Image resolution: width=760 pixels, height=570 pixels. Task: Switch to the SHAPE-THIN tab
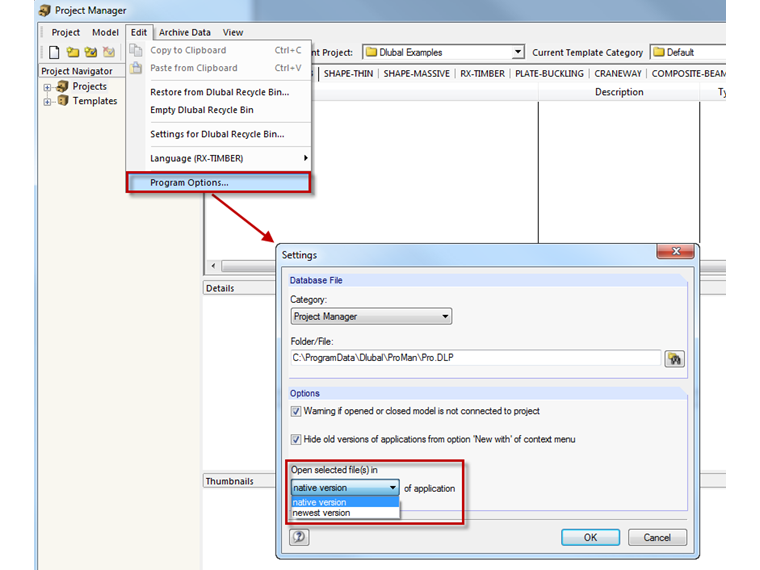click(348, 74)
